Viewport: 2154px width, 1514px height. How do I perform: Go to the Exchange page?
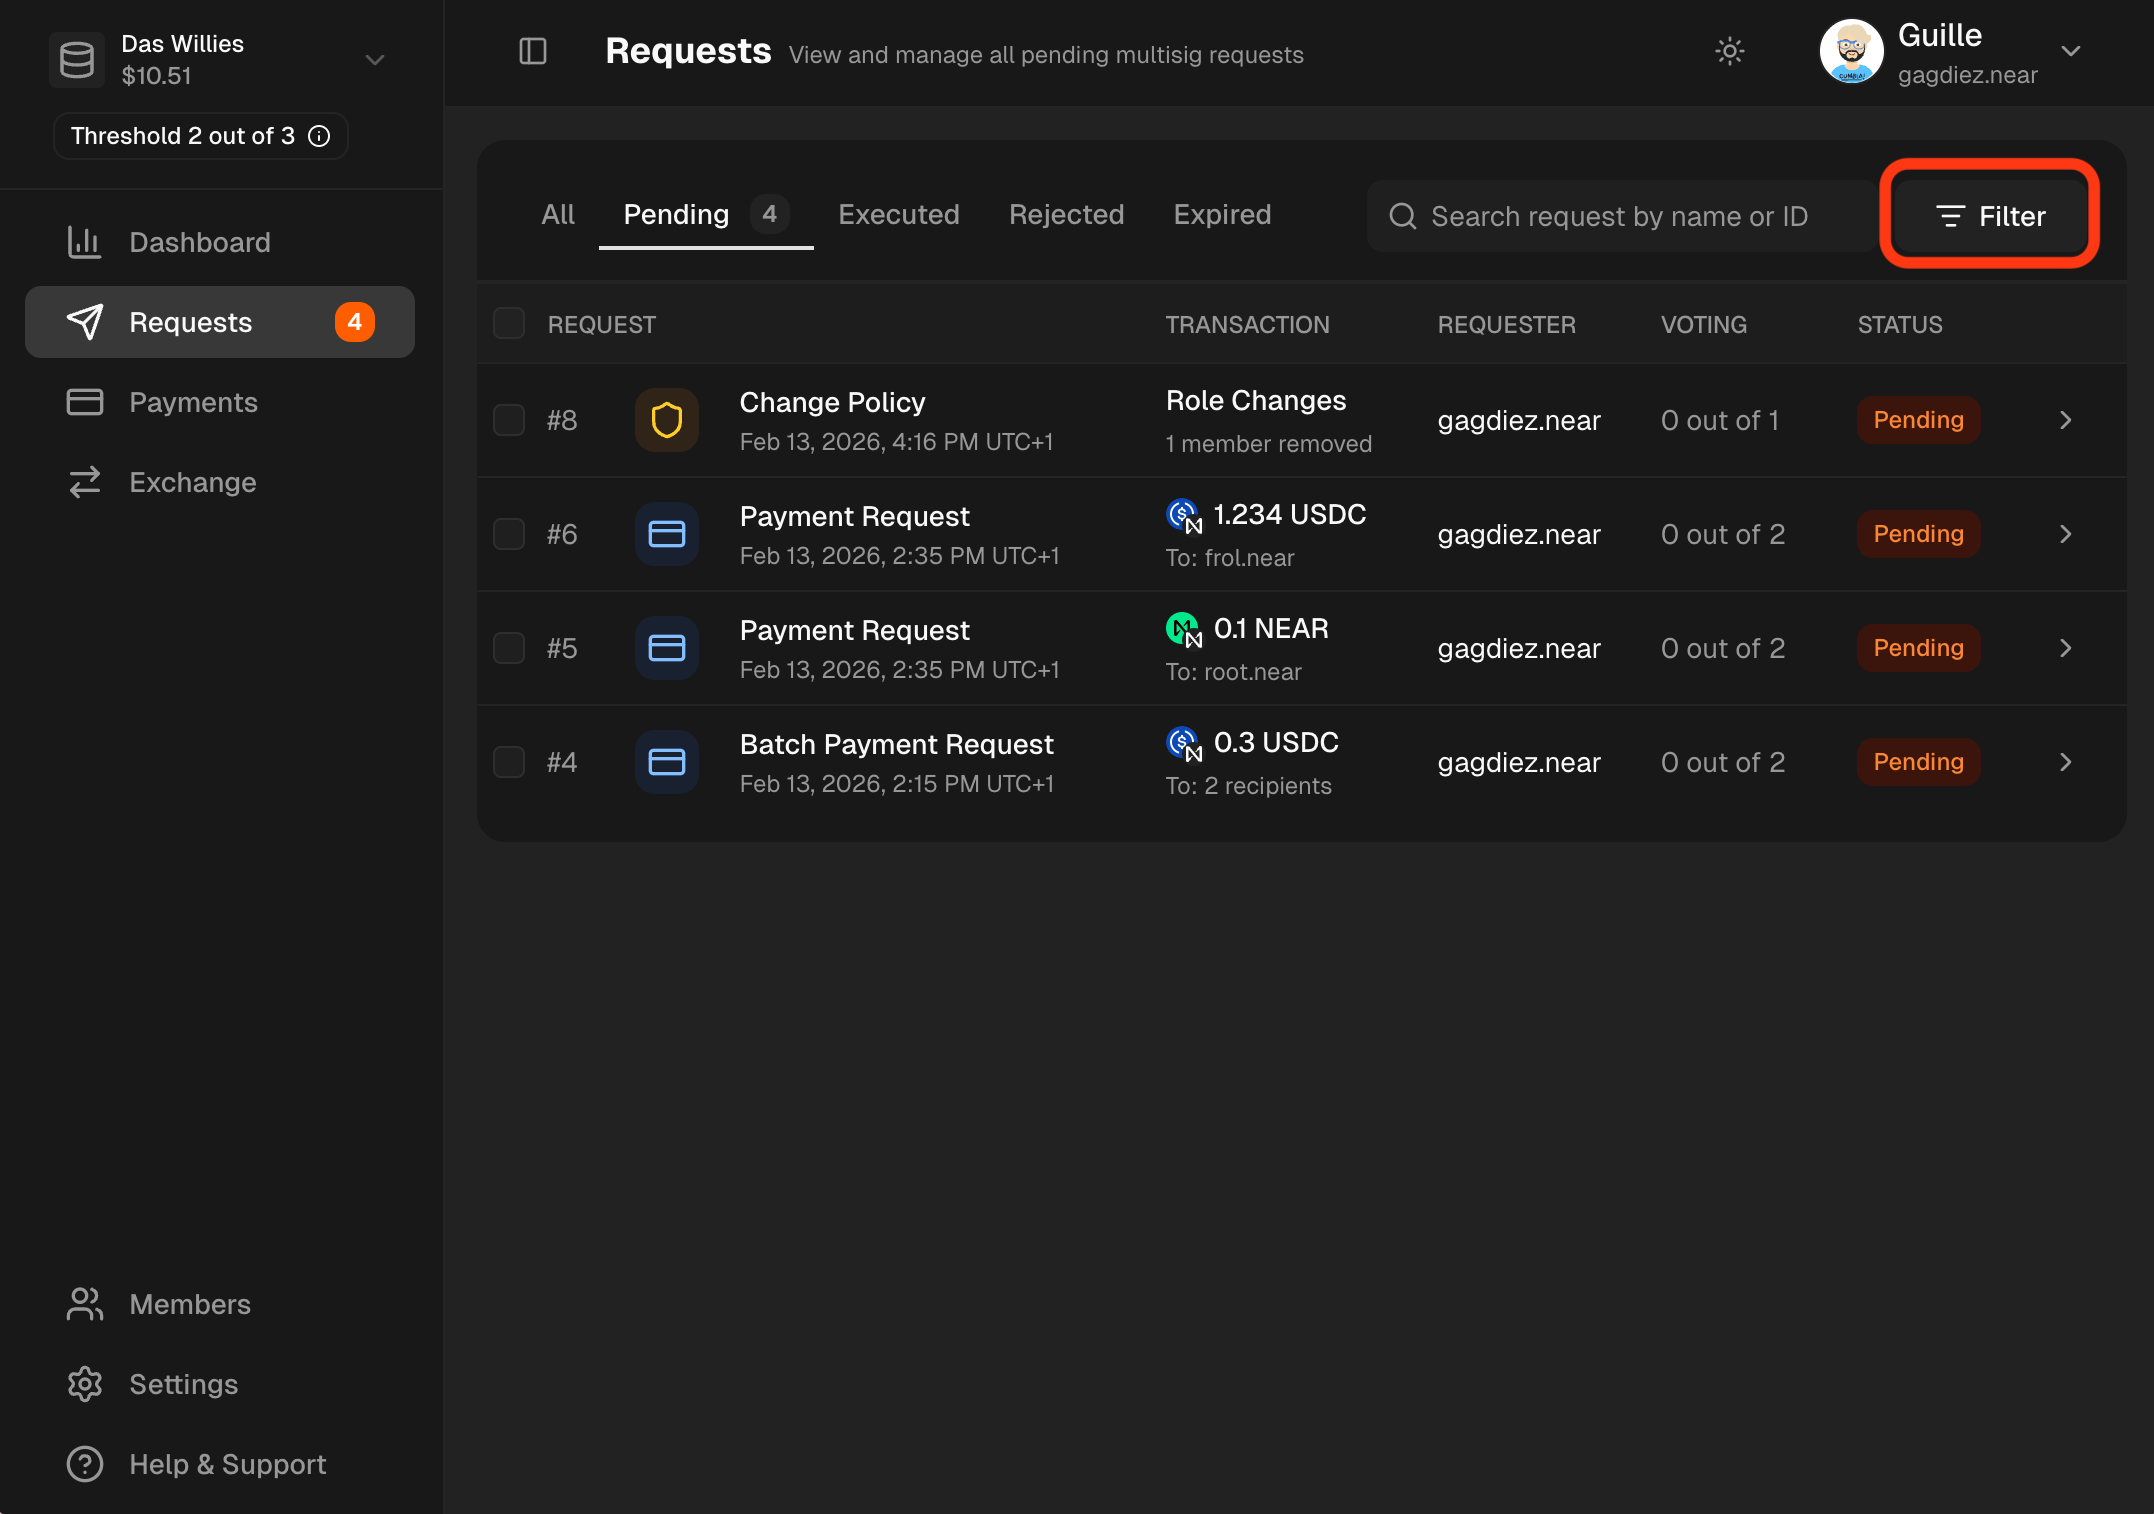(x=192, y=482)
